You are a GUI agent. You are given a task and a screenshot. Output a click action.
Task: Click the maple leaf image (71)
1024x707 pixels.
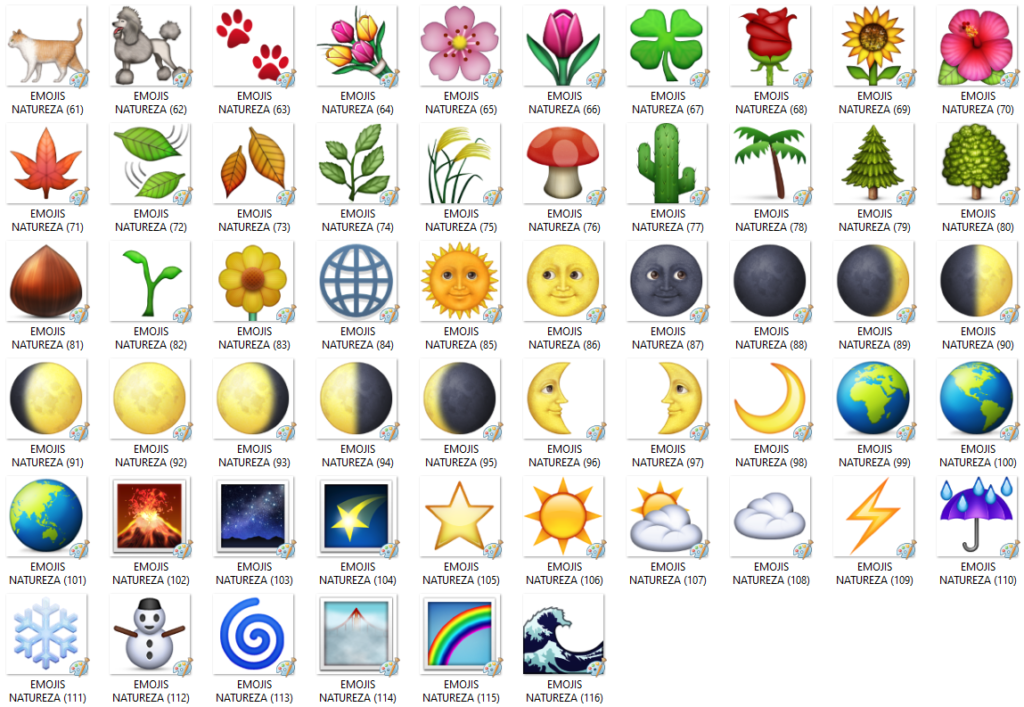[46, 163]
